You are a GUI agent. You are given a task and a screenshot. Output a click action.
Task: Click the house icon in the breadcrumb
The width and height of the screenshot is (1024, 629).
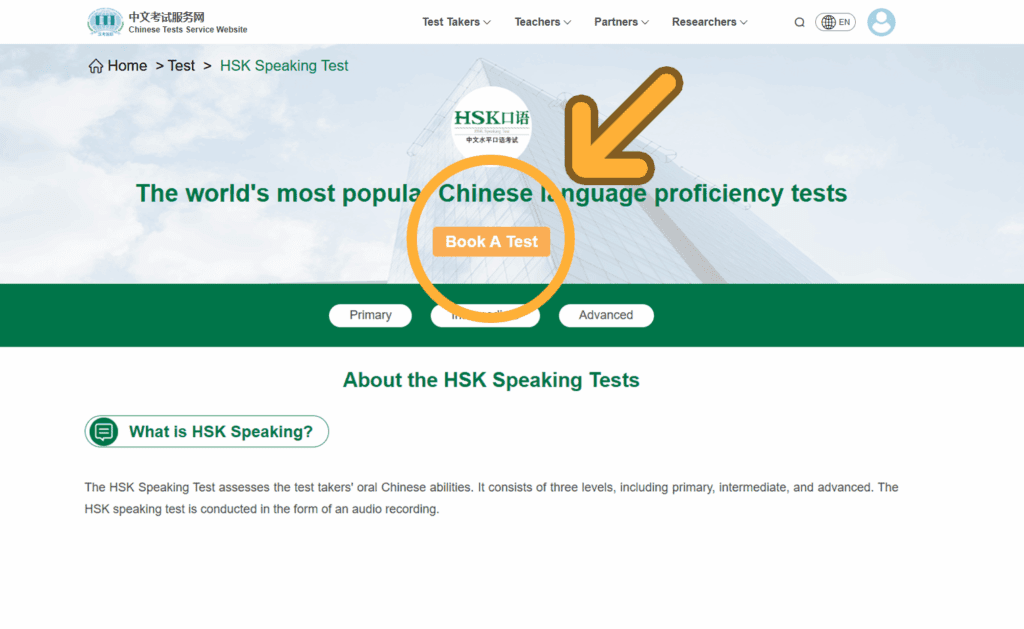tap(96, 66)
